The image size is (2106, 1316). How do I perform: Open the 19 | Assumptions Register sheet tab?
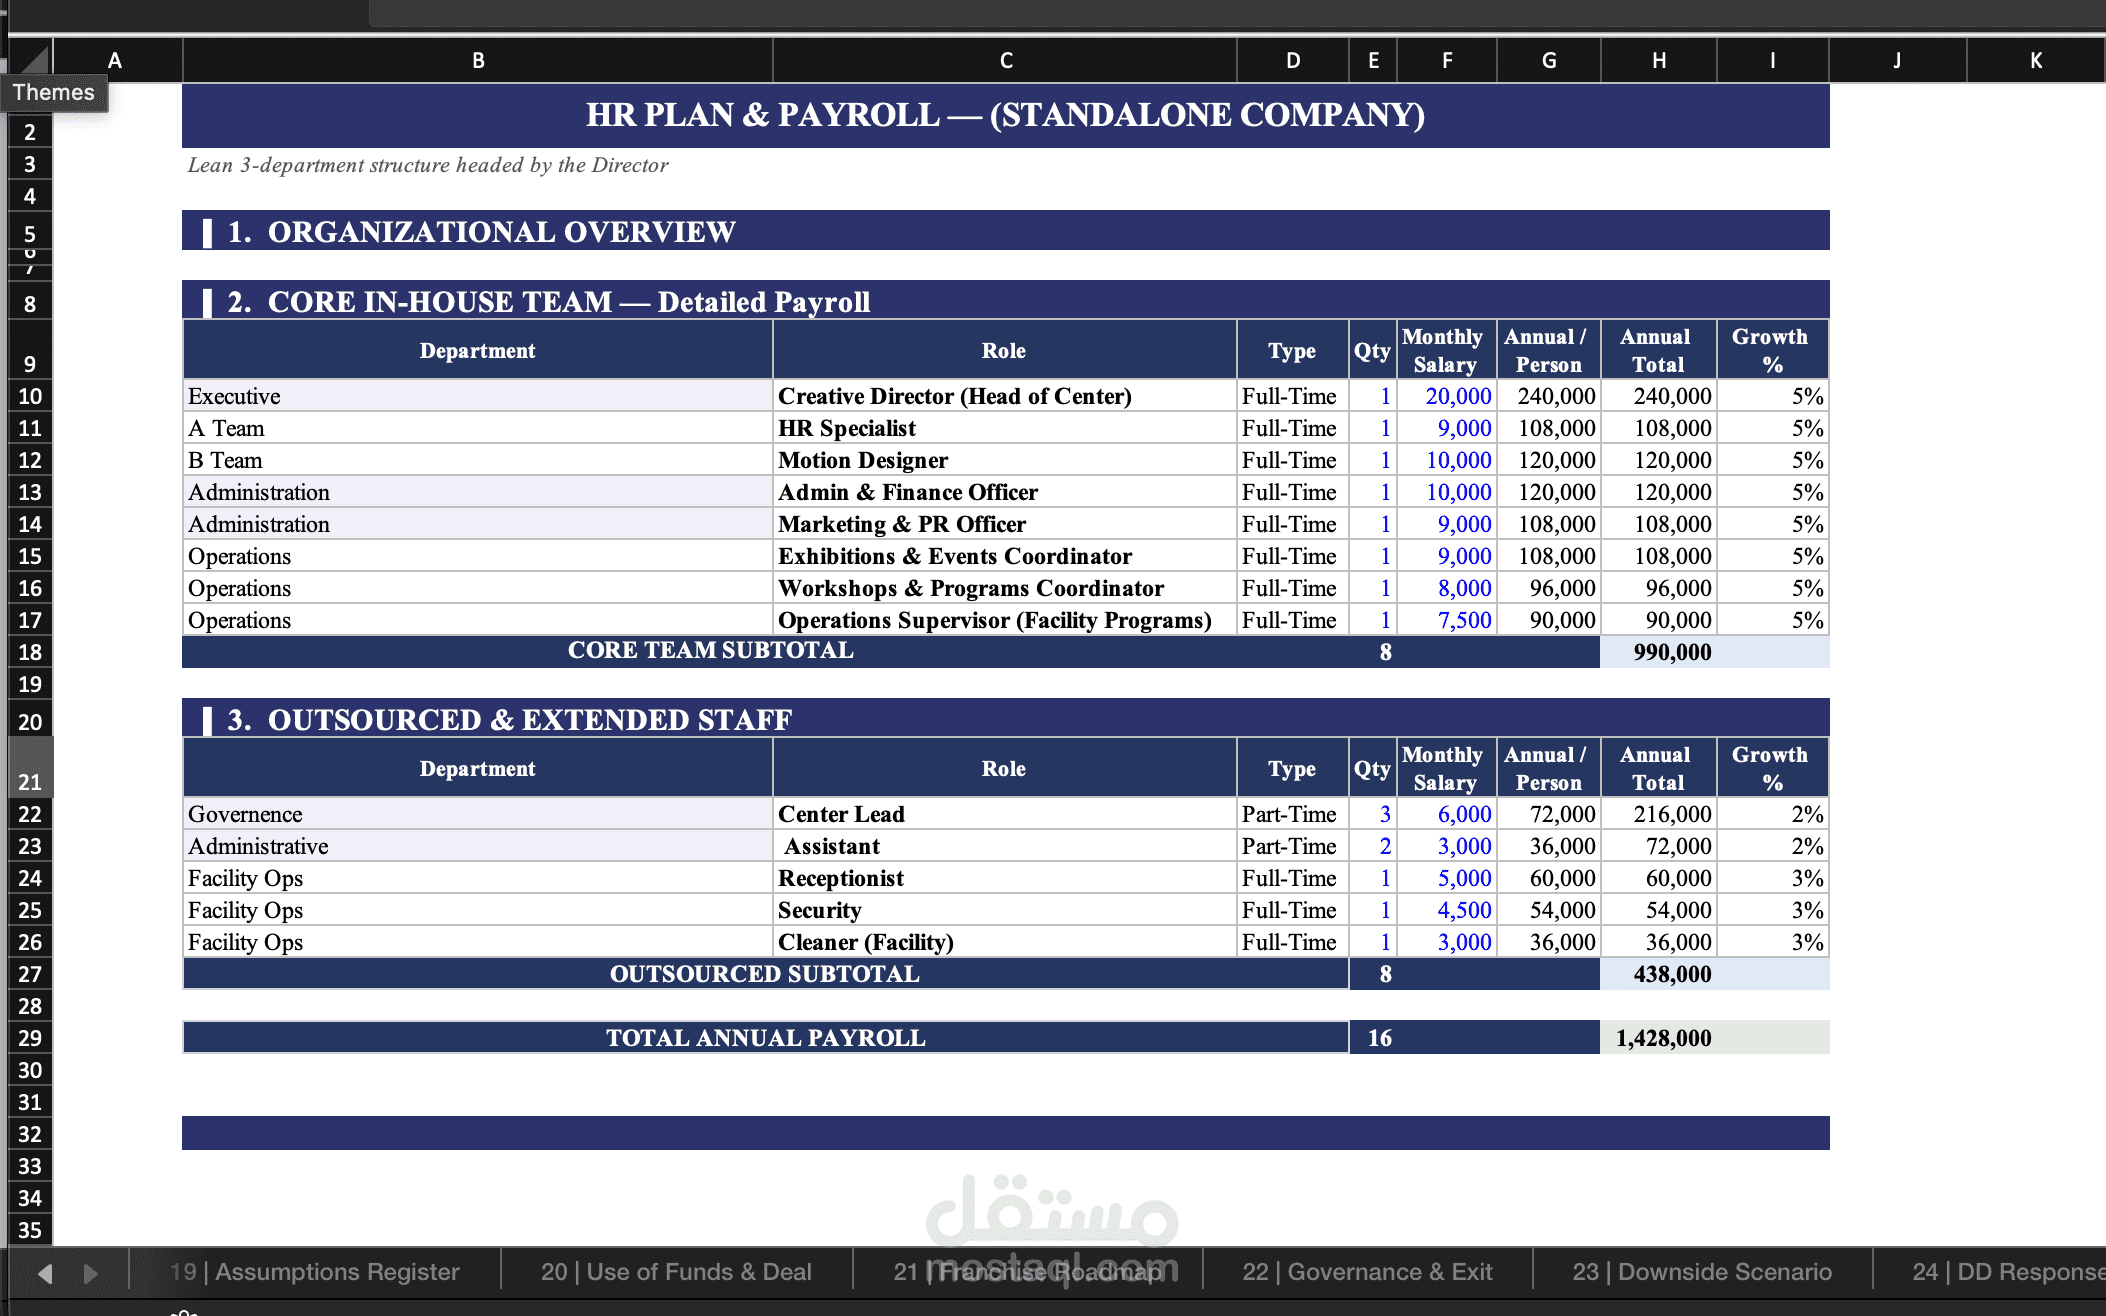coord(315,1272)
